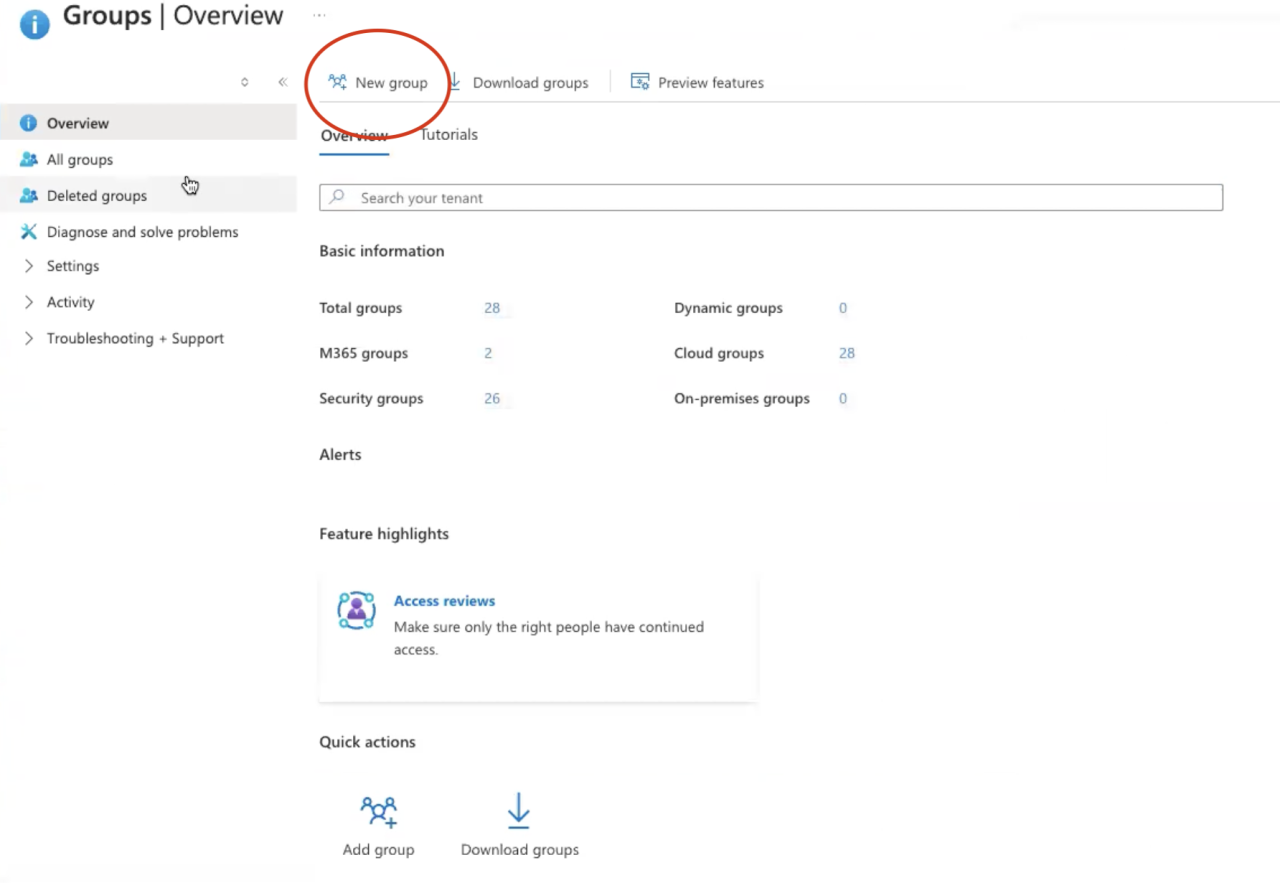Switch to the Tutorials tab
The width and height of the screenshot is (1280, 883).
coord(448,134)
